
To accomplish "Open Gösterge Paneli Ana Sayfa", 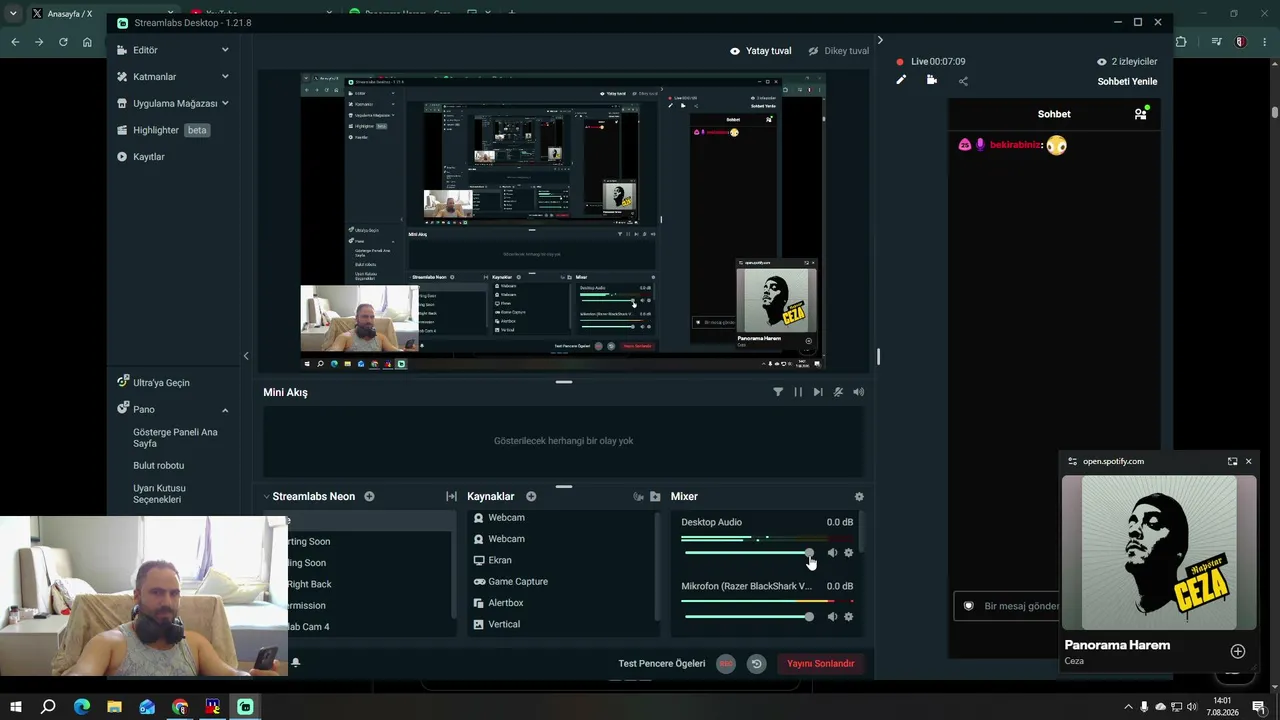I will [175, 438].
